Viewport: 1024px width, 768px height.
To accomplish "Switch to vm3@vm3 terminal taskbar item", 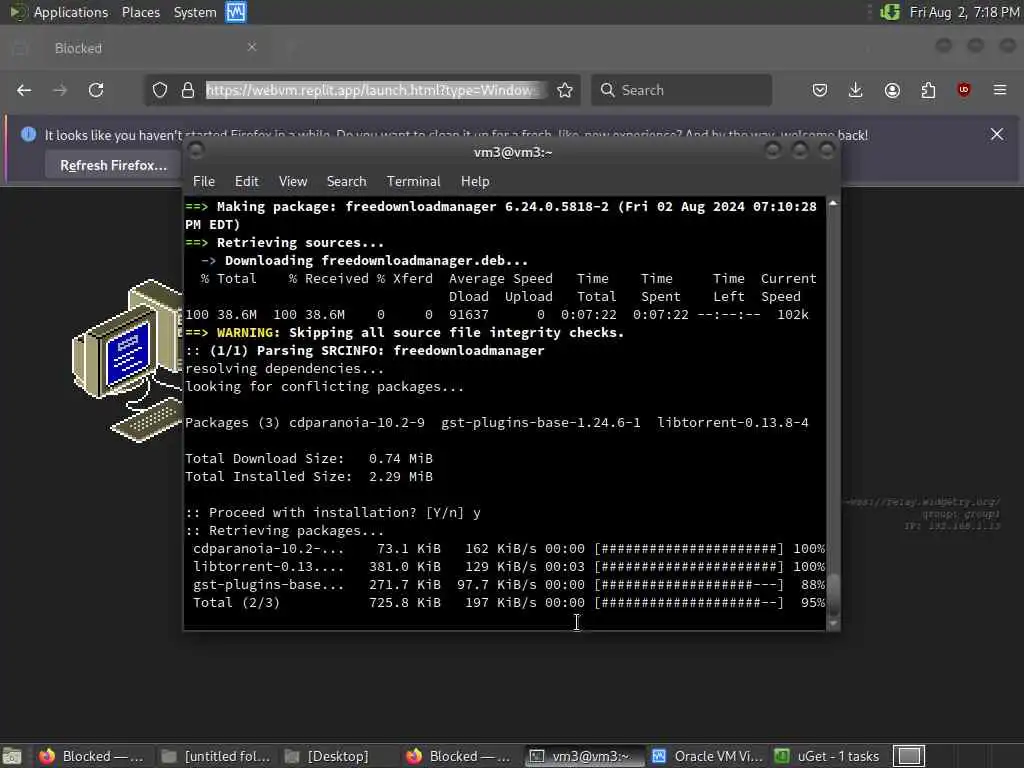I will (583, 756).
